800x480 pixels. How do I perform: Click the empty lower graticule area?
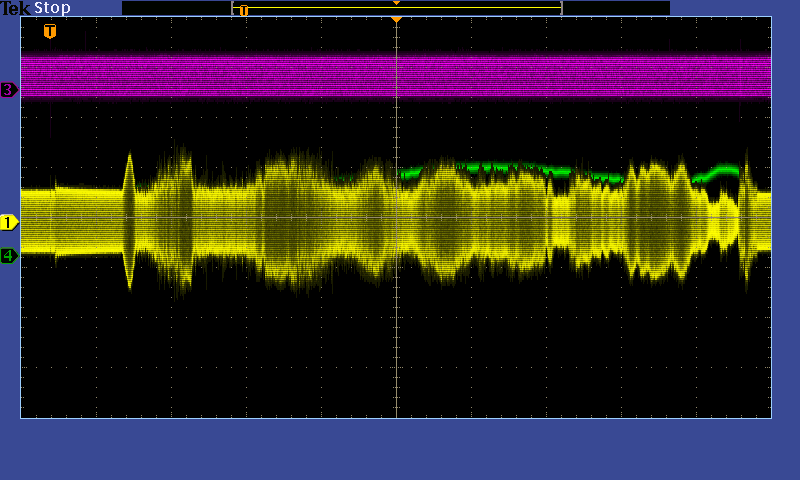(x=250, y=360)
